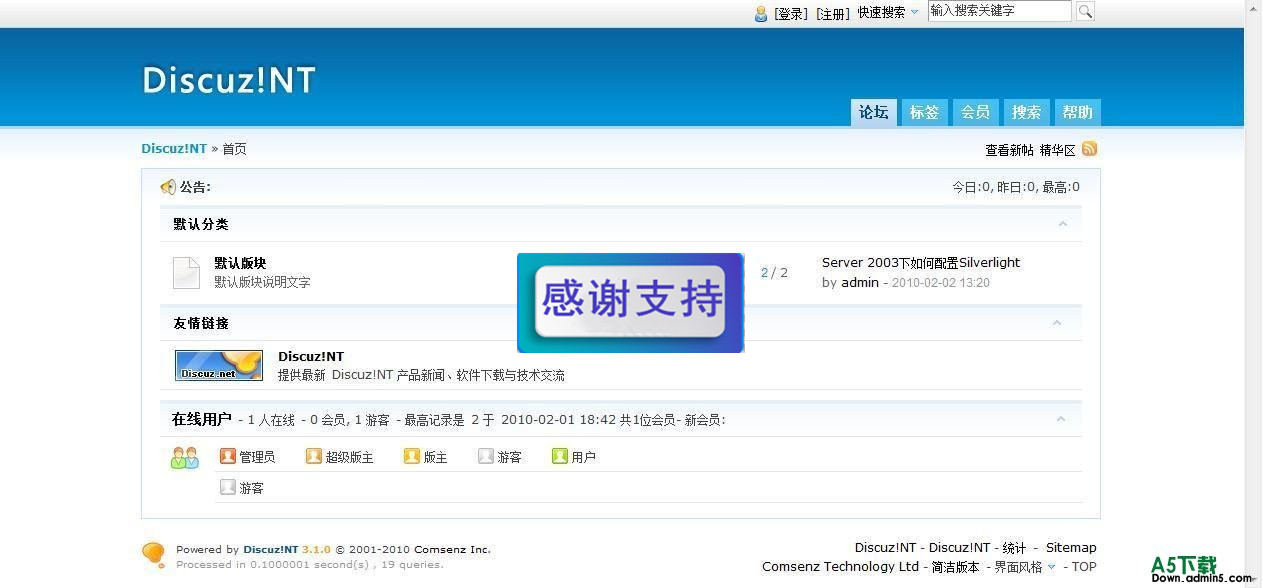This screenshot has width=1263, height=588.
Task: Click the 3.1.0 version number
Action: (316, 549)
